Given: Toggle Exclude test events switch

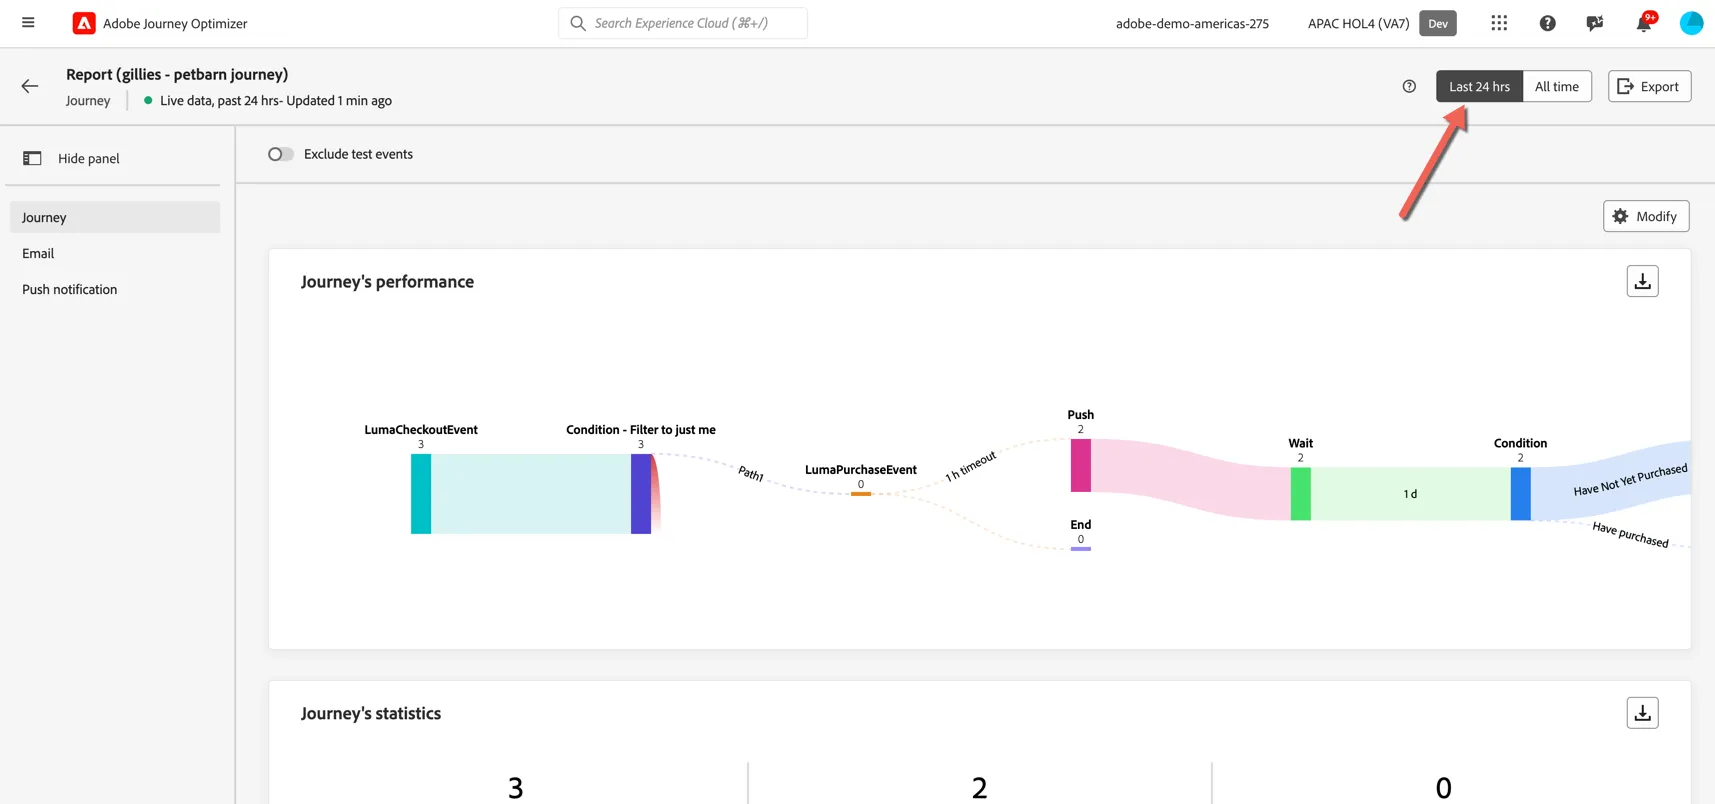Looking at the screenshot, I should (x=281, y=154).
